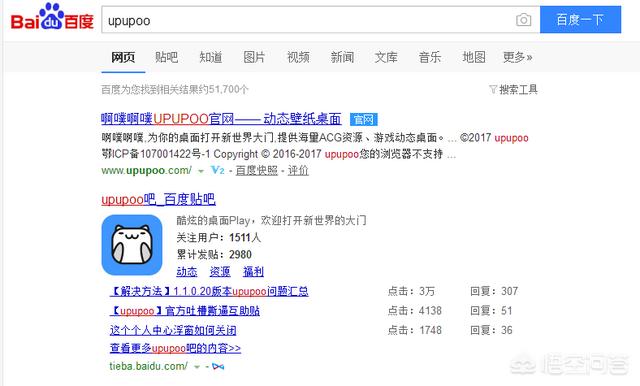
Task: Switch to the 视频 videos tab
Action: click(298, 57)
